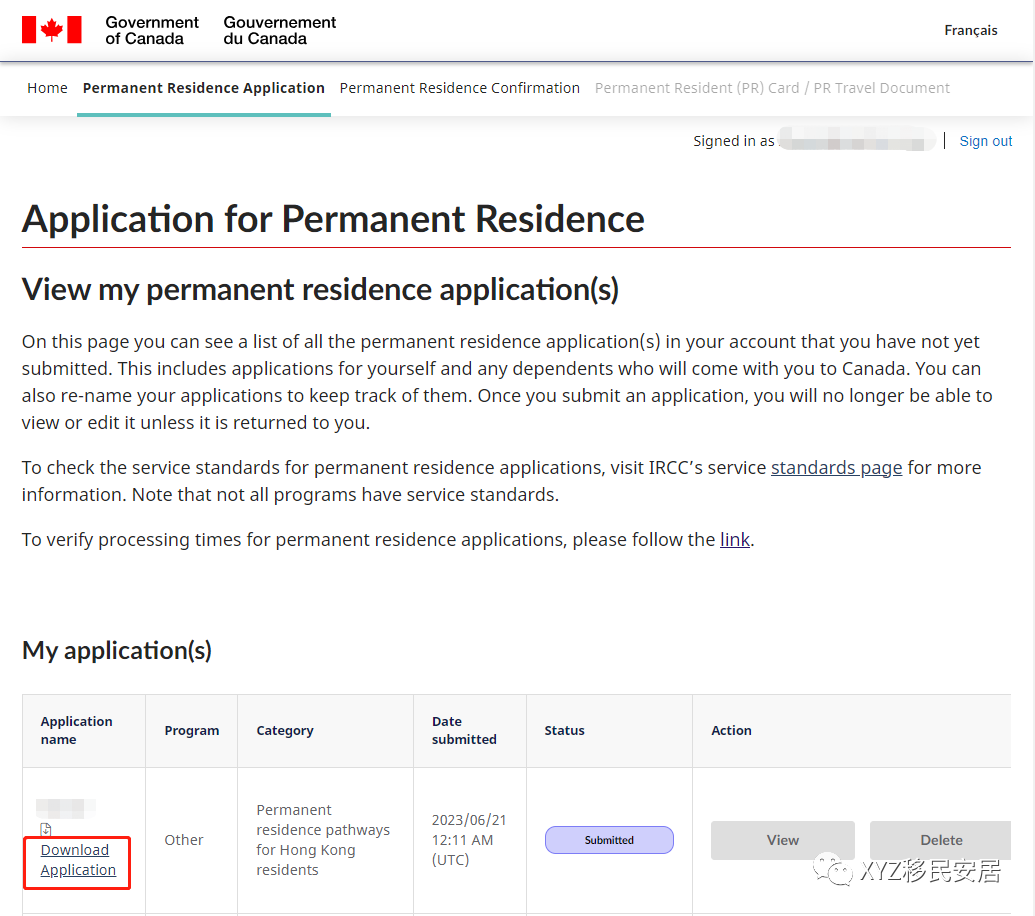Click the 'Application for Permanent Residence' heading
The height and width of the screenshot is (916, 1035).
333,219
